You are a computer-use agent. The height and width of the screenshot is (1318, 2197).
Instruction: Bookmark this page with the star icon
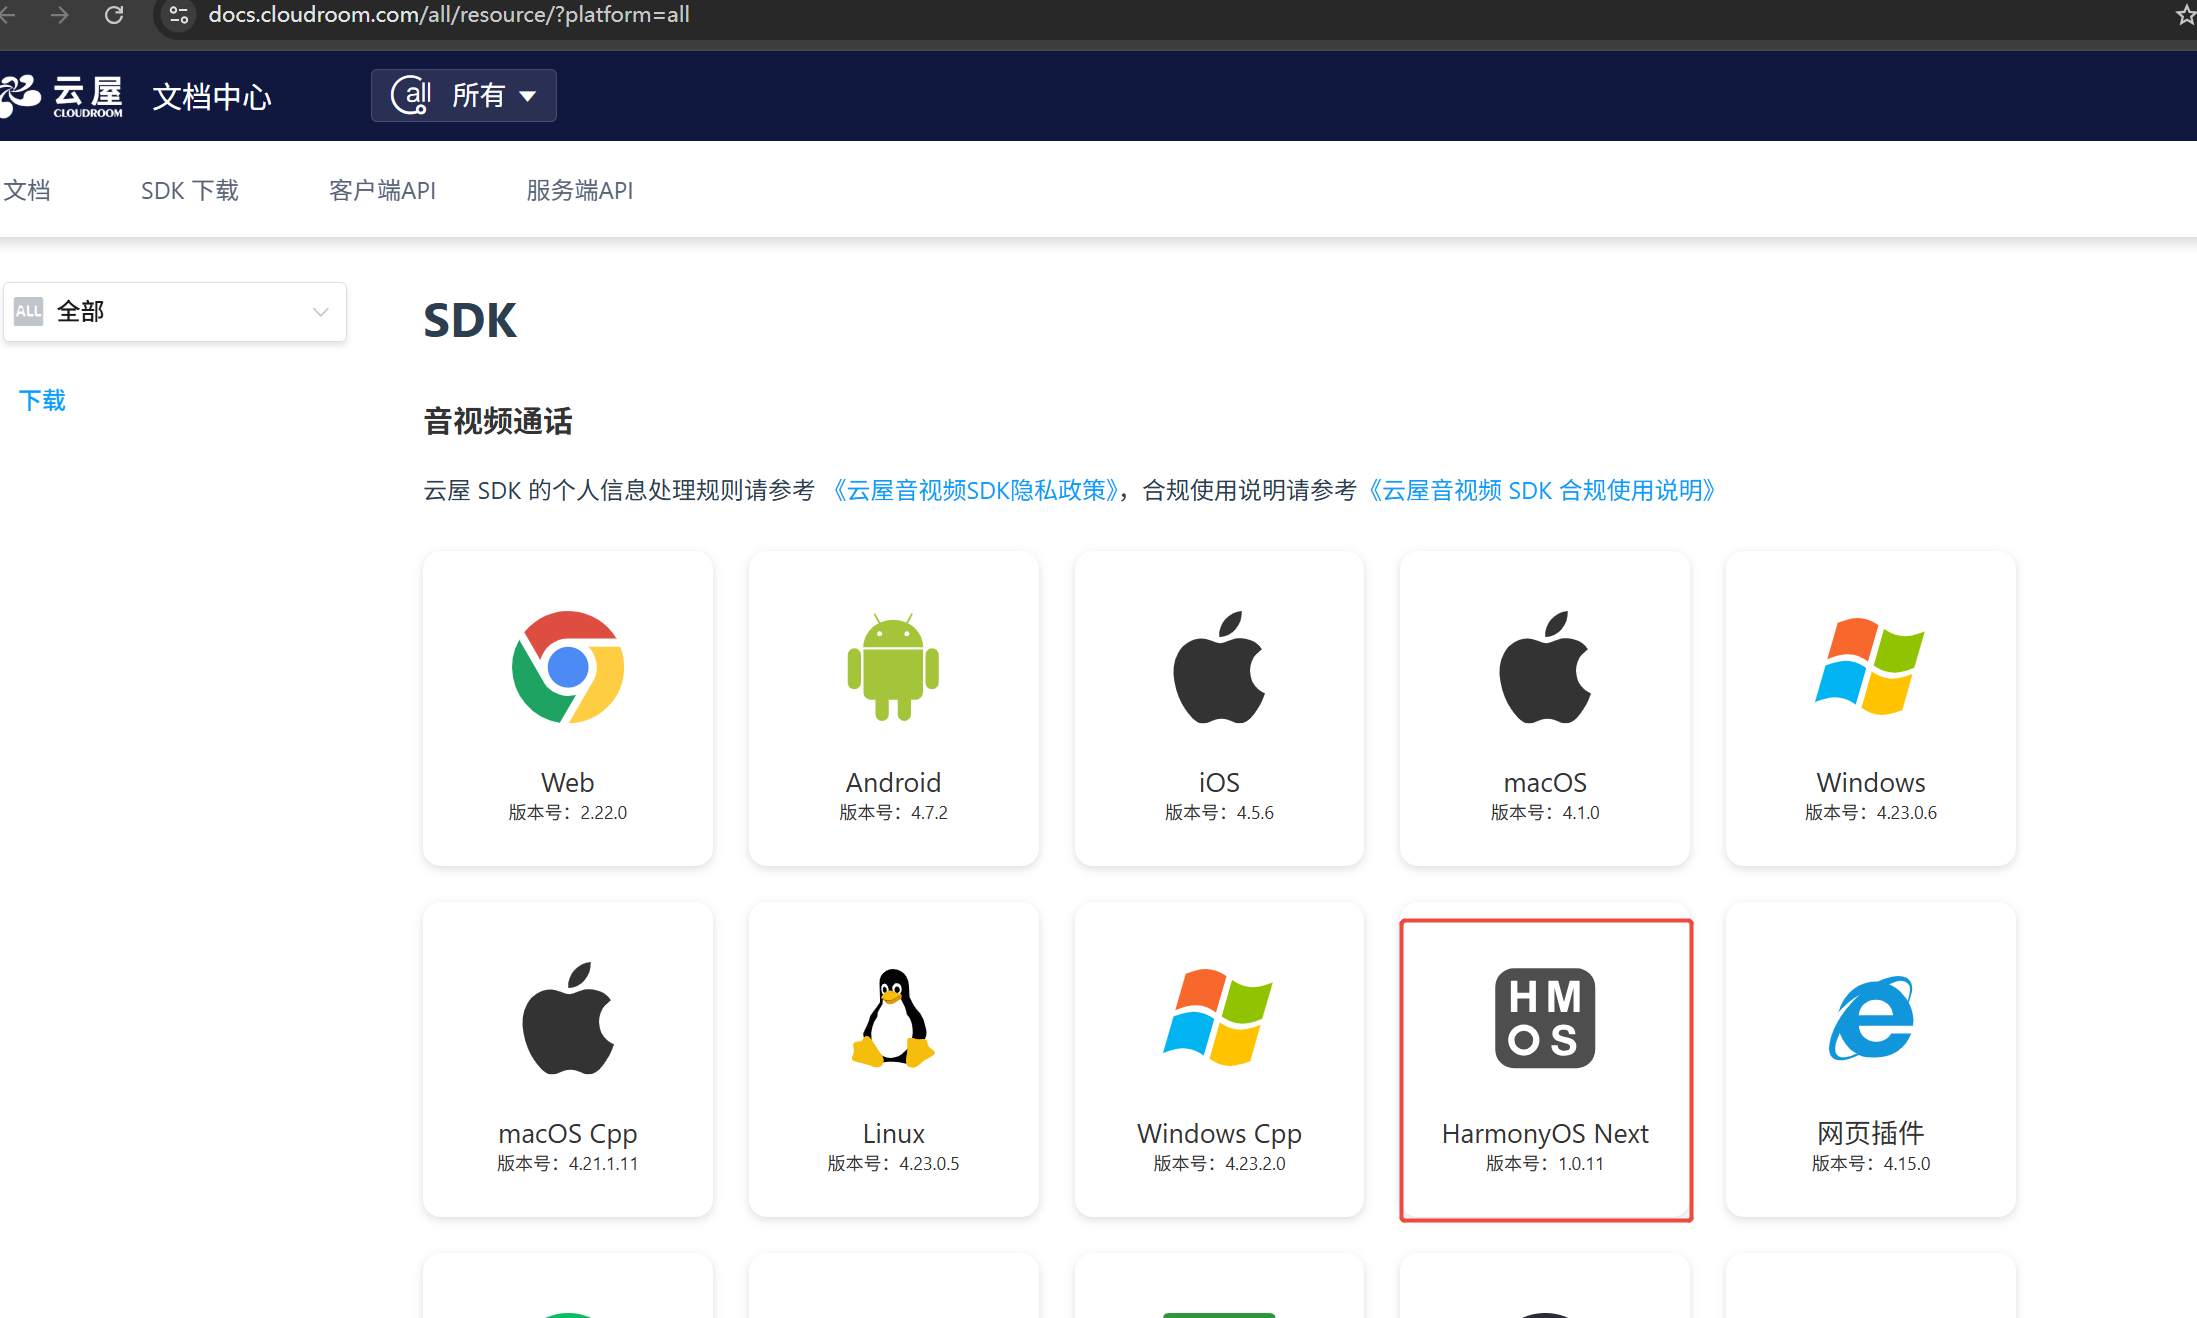(x=2186, y=15)
